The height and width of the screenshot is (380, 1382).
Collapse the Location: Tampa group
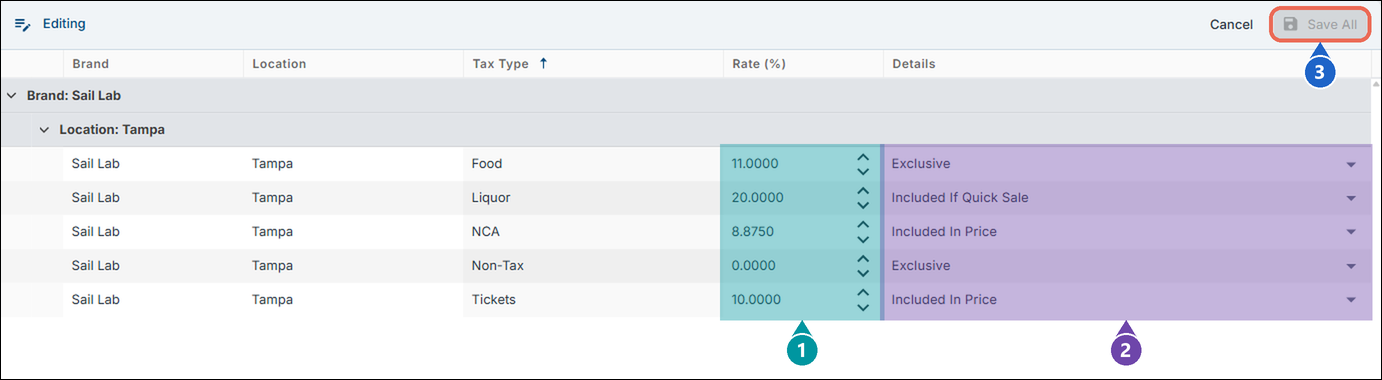point(44,130)
